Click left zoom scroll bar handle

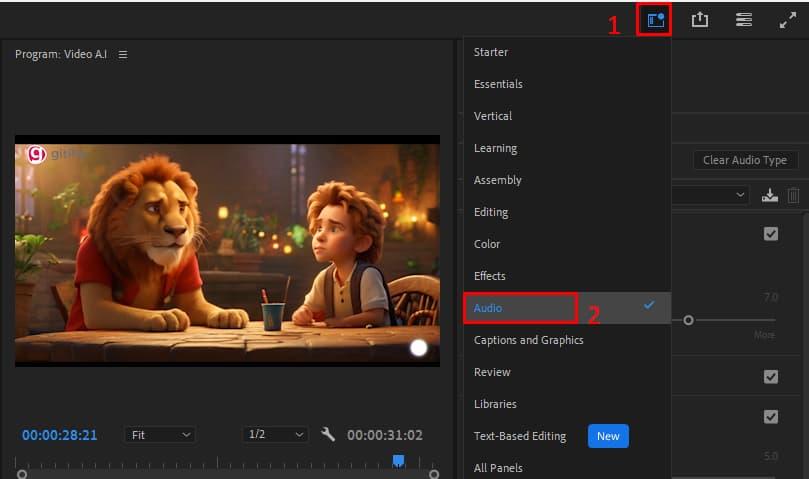coord(22,474)
